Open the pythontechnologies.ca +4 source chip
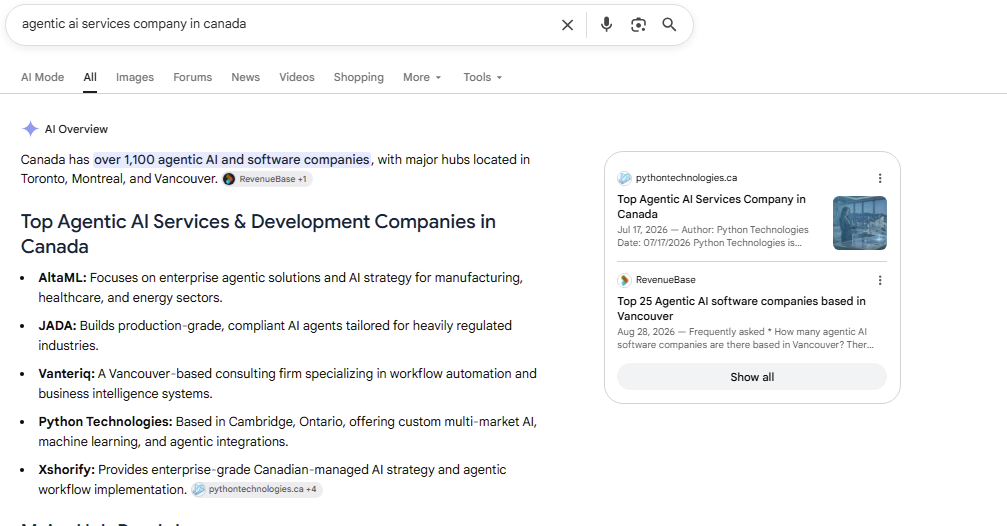The width and height of the screenshot is (1007, 526). click(x=257, y=489)
